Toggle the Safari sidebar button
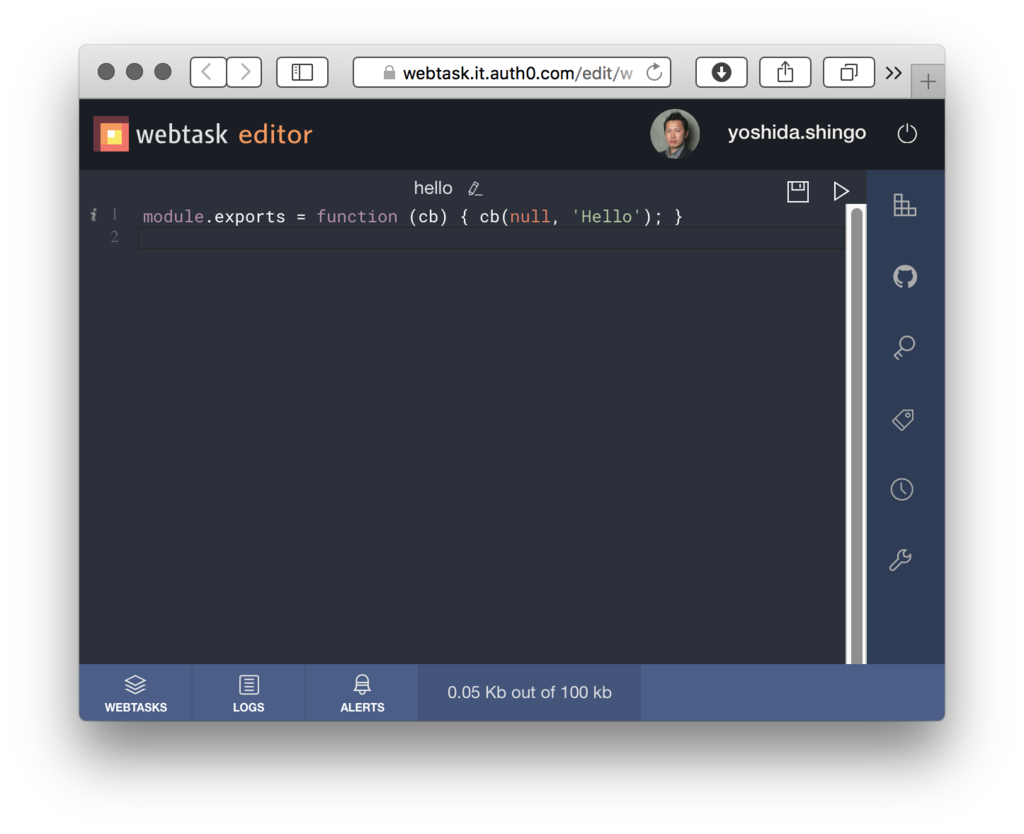This screenshot has height=834, width=1024. [x=302, y=72]
